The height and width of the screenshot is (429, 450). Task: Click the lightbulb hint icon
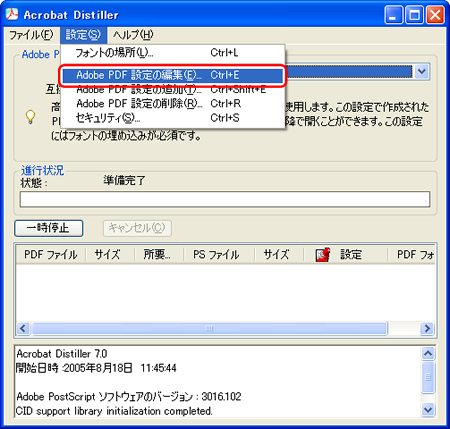click(x=30, y=117)
